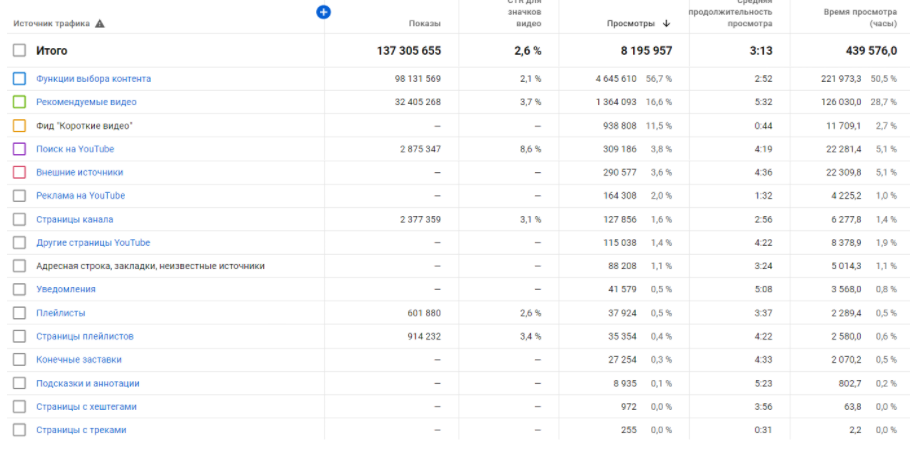This screenshot has height=466, width=912.
Task: Check the Адресная строка, закладки checkbox
Action: (x=19, y=266)
